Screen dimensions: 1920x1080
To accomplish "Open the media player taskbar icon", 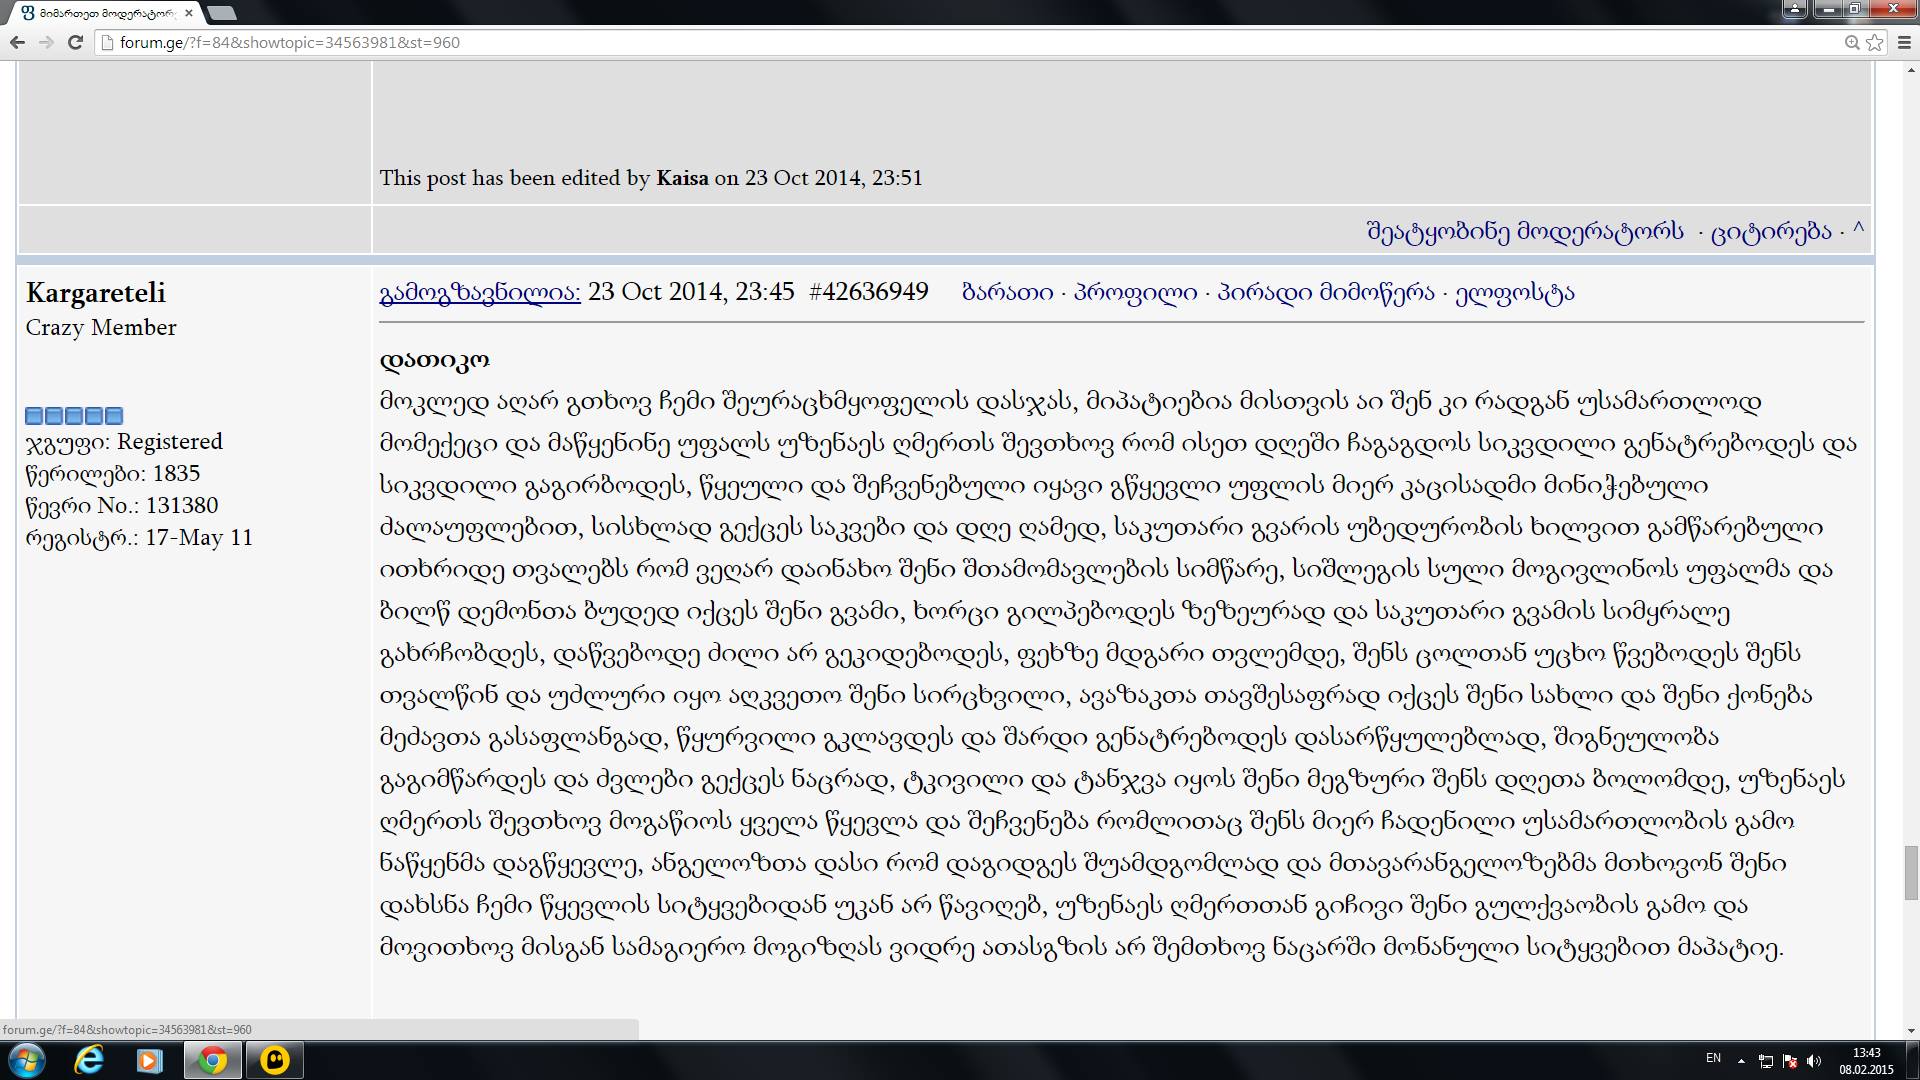I will (x=150, y=1060).
